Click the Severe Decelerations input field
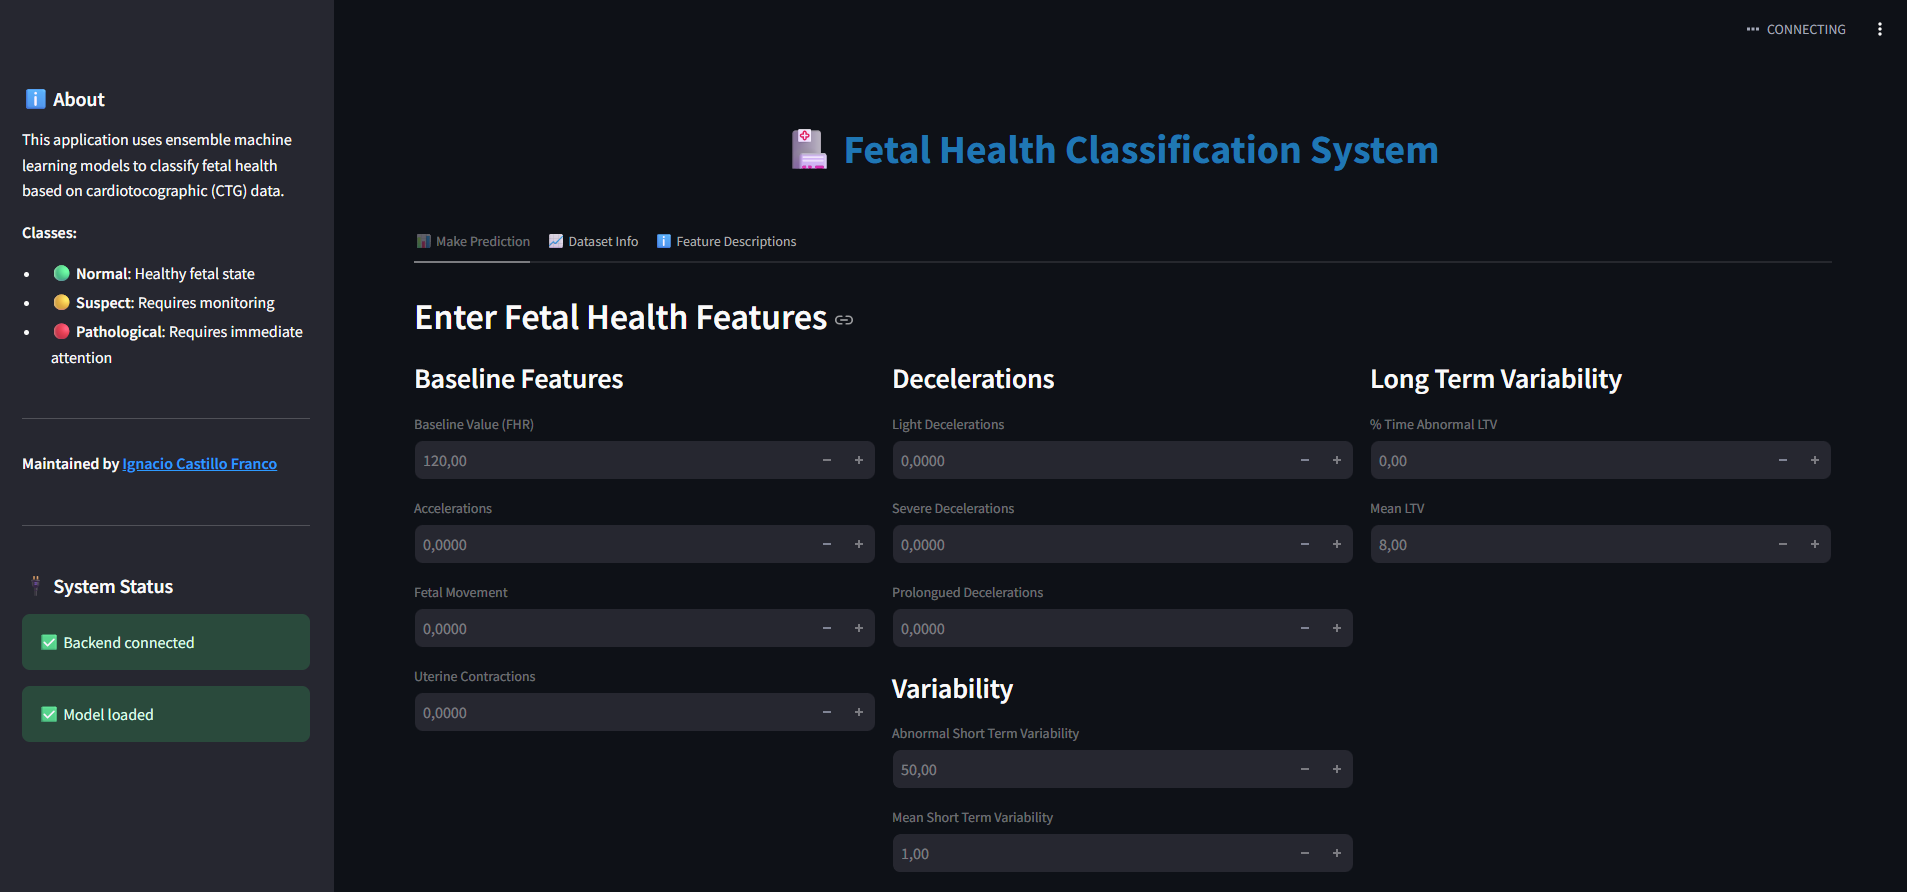The image size is (1907, 892). (1090, 544)
